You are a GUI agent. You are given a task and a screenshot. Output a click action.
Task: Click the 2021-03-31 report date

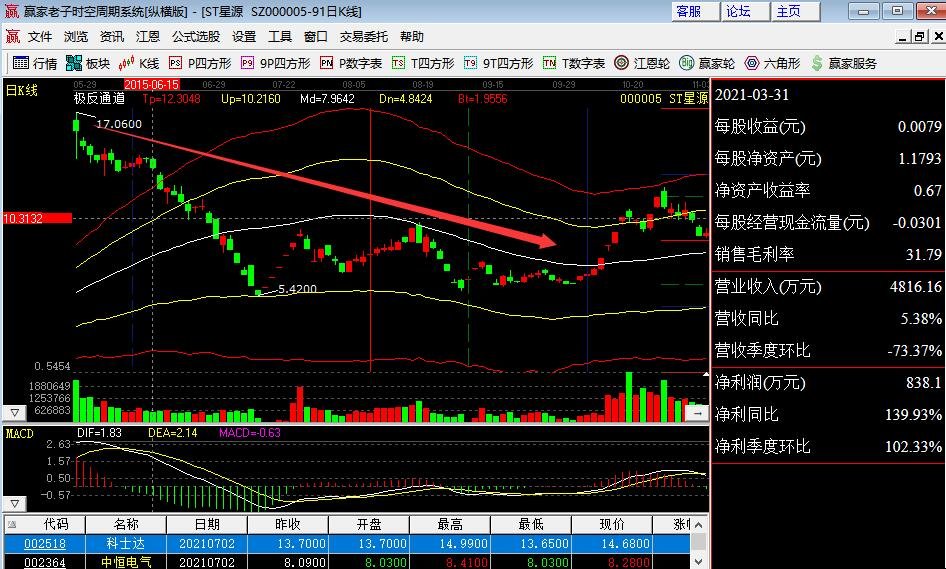tap(752, 95)
